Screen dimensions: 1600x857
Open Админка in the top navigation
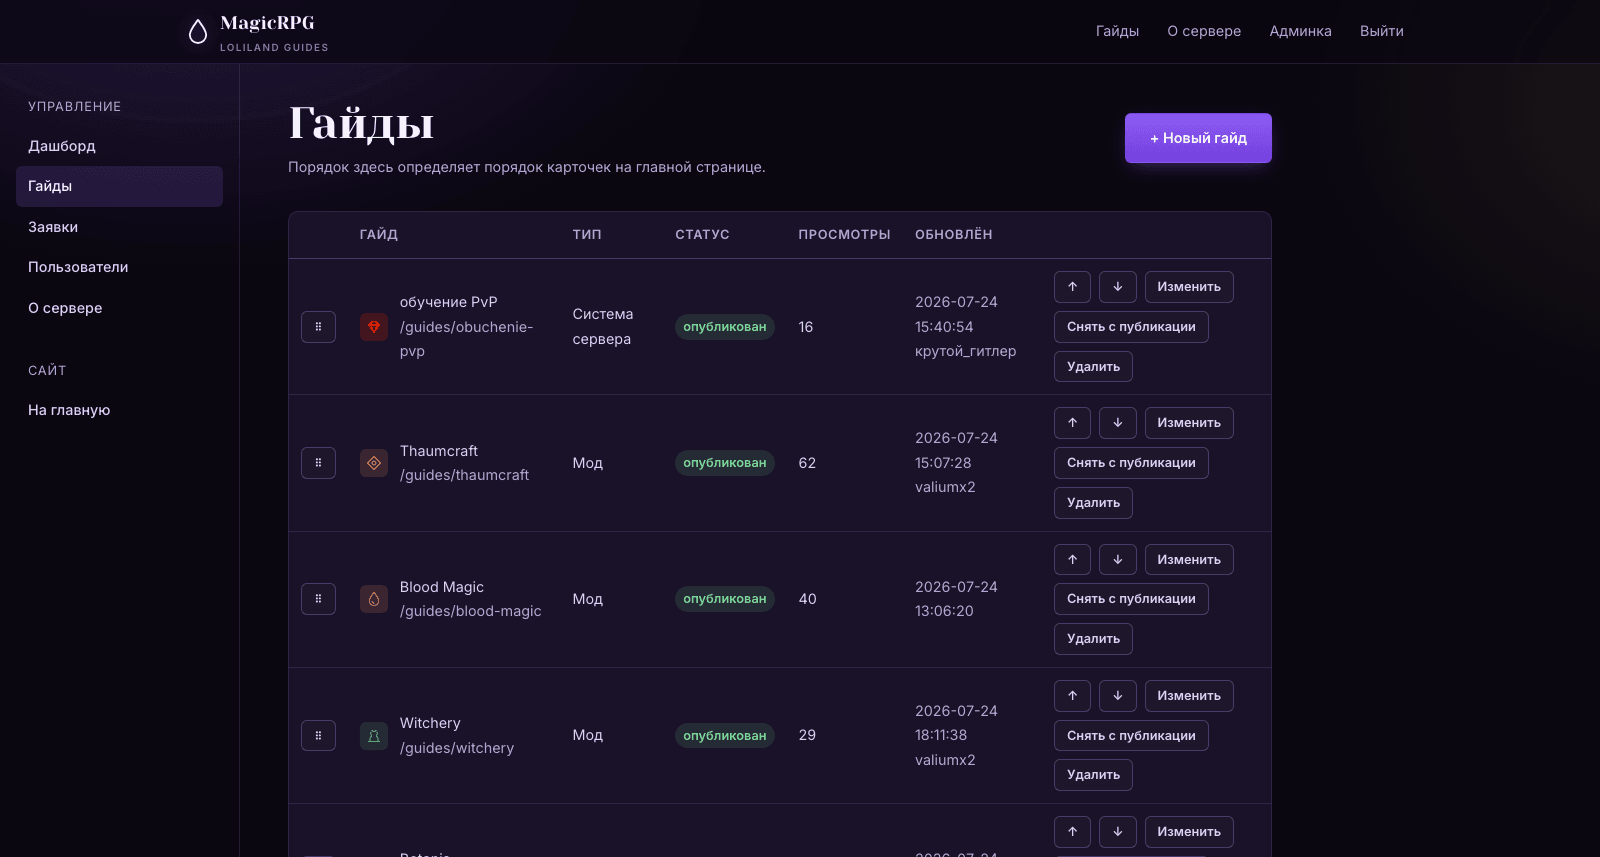click(1300, 31)
